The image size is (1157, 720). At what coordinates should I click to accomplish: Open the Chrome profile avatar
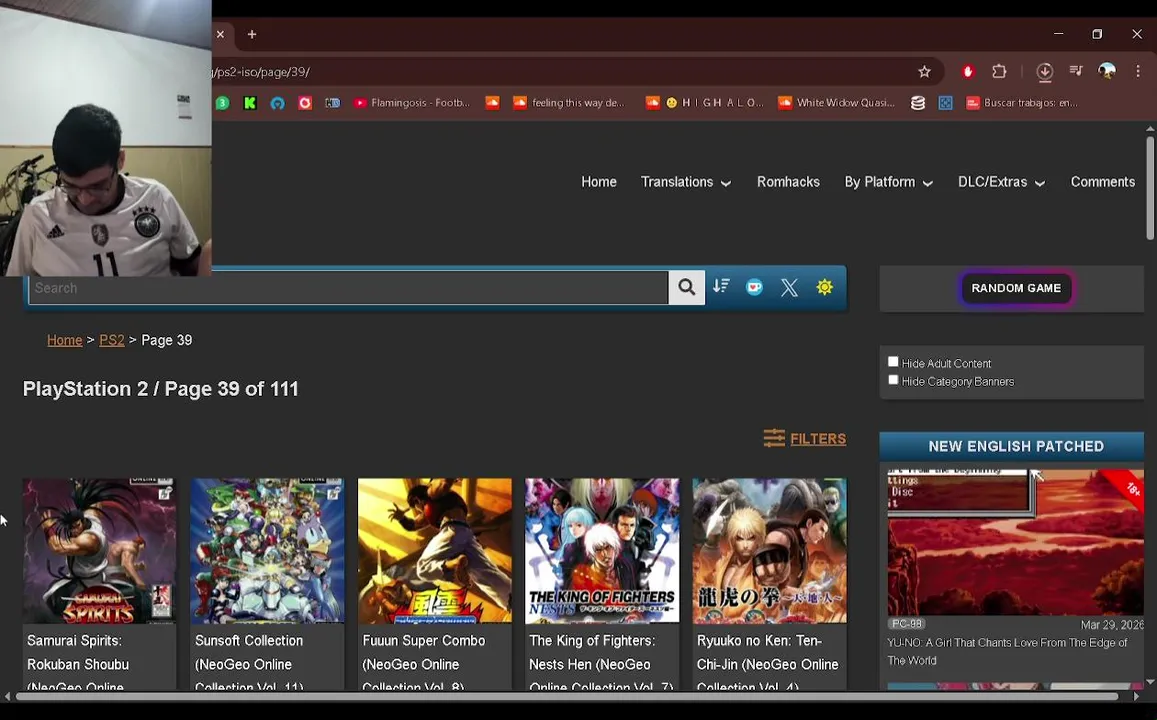point(1107,71)
